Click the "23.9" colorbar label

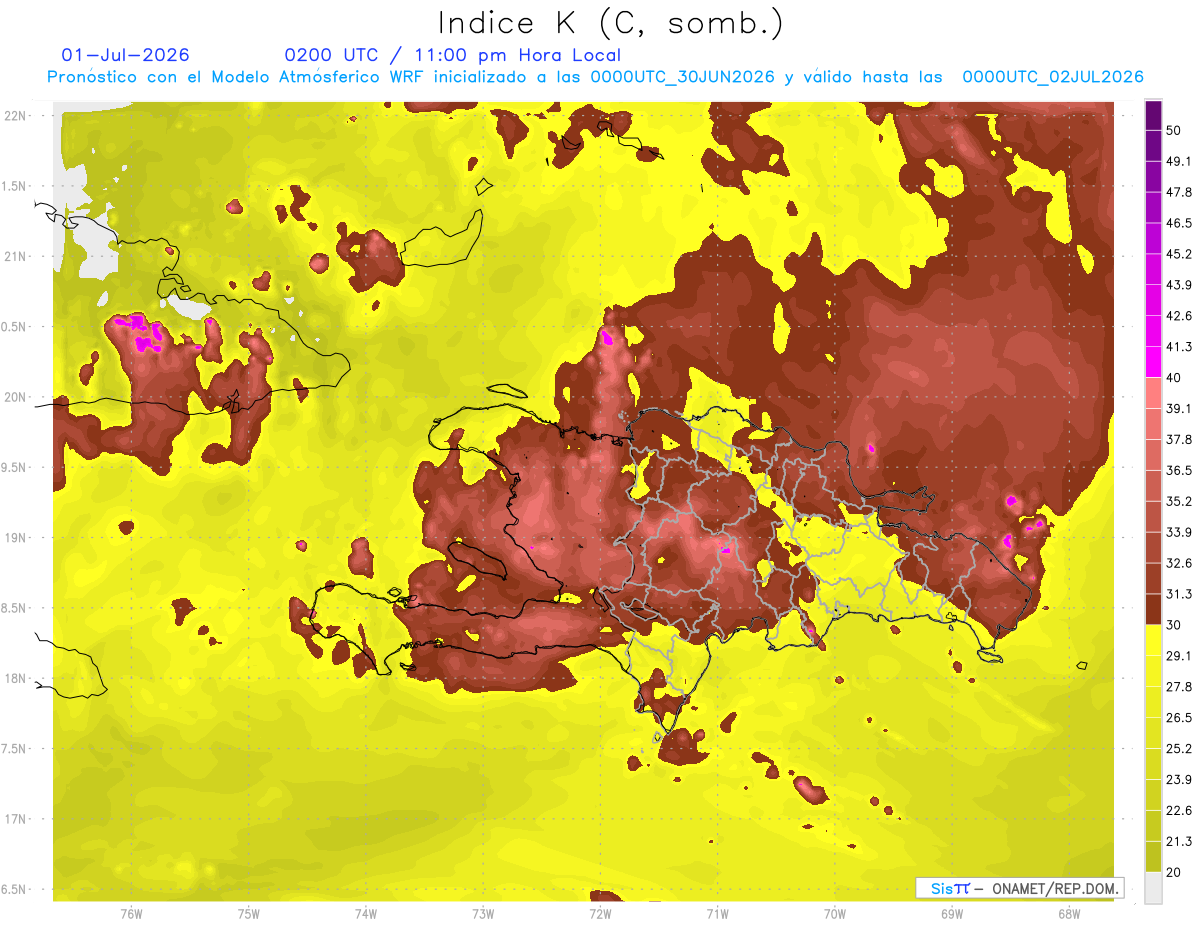point(1179,780)
